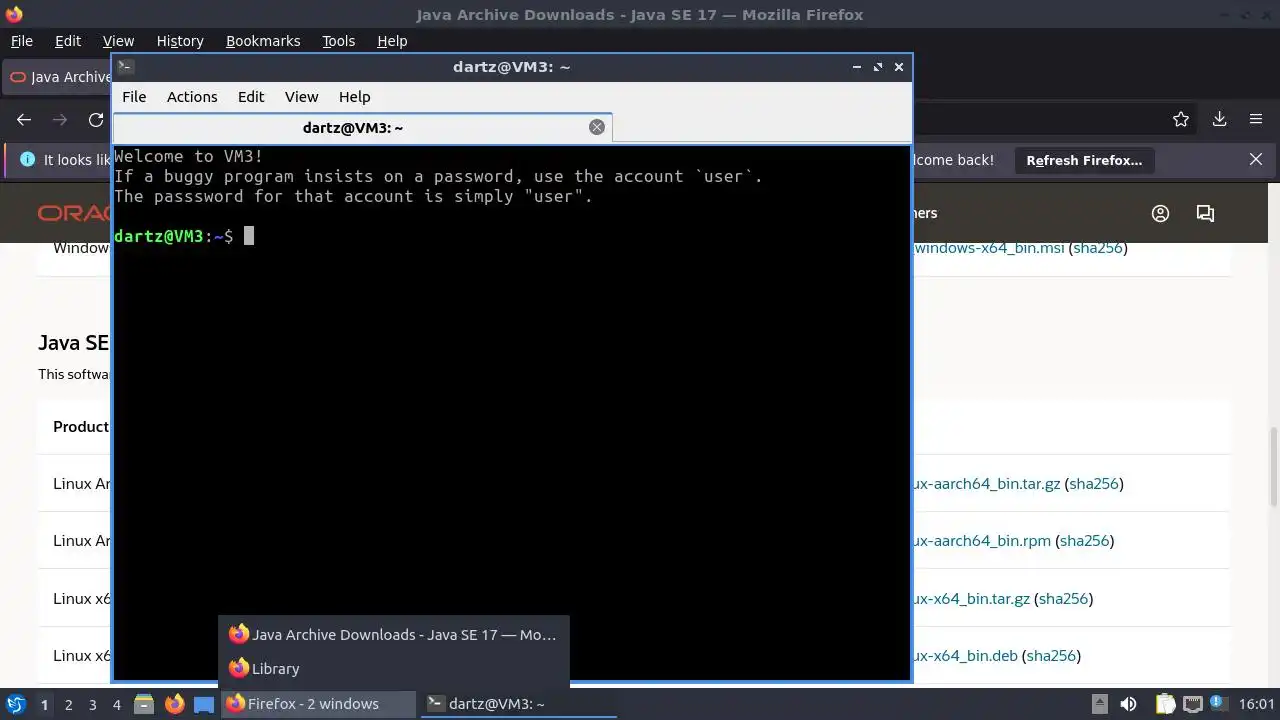Dismiss the Firefox notification bar
1280x720 pixels.
[x=1256, y=160]
